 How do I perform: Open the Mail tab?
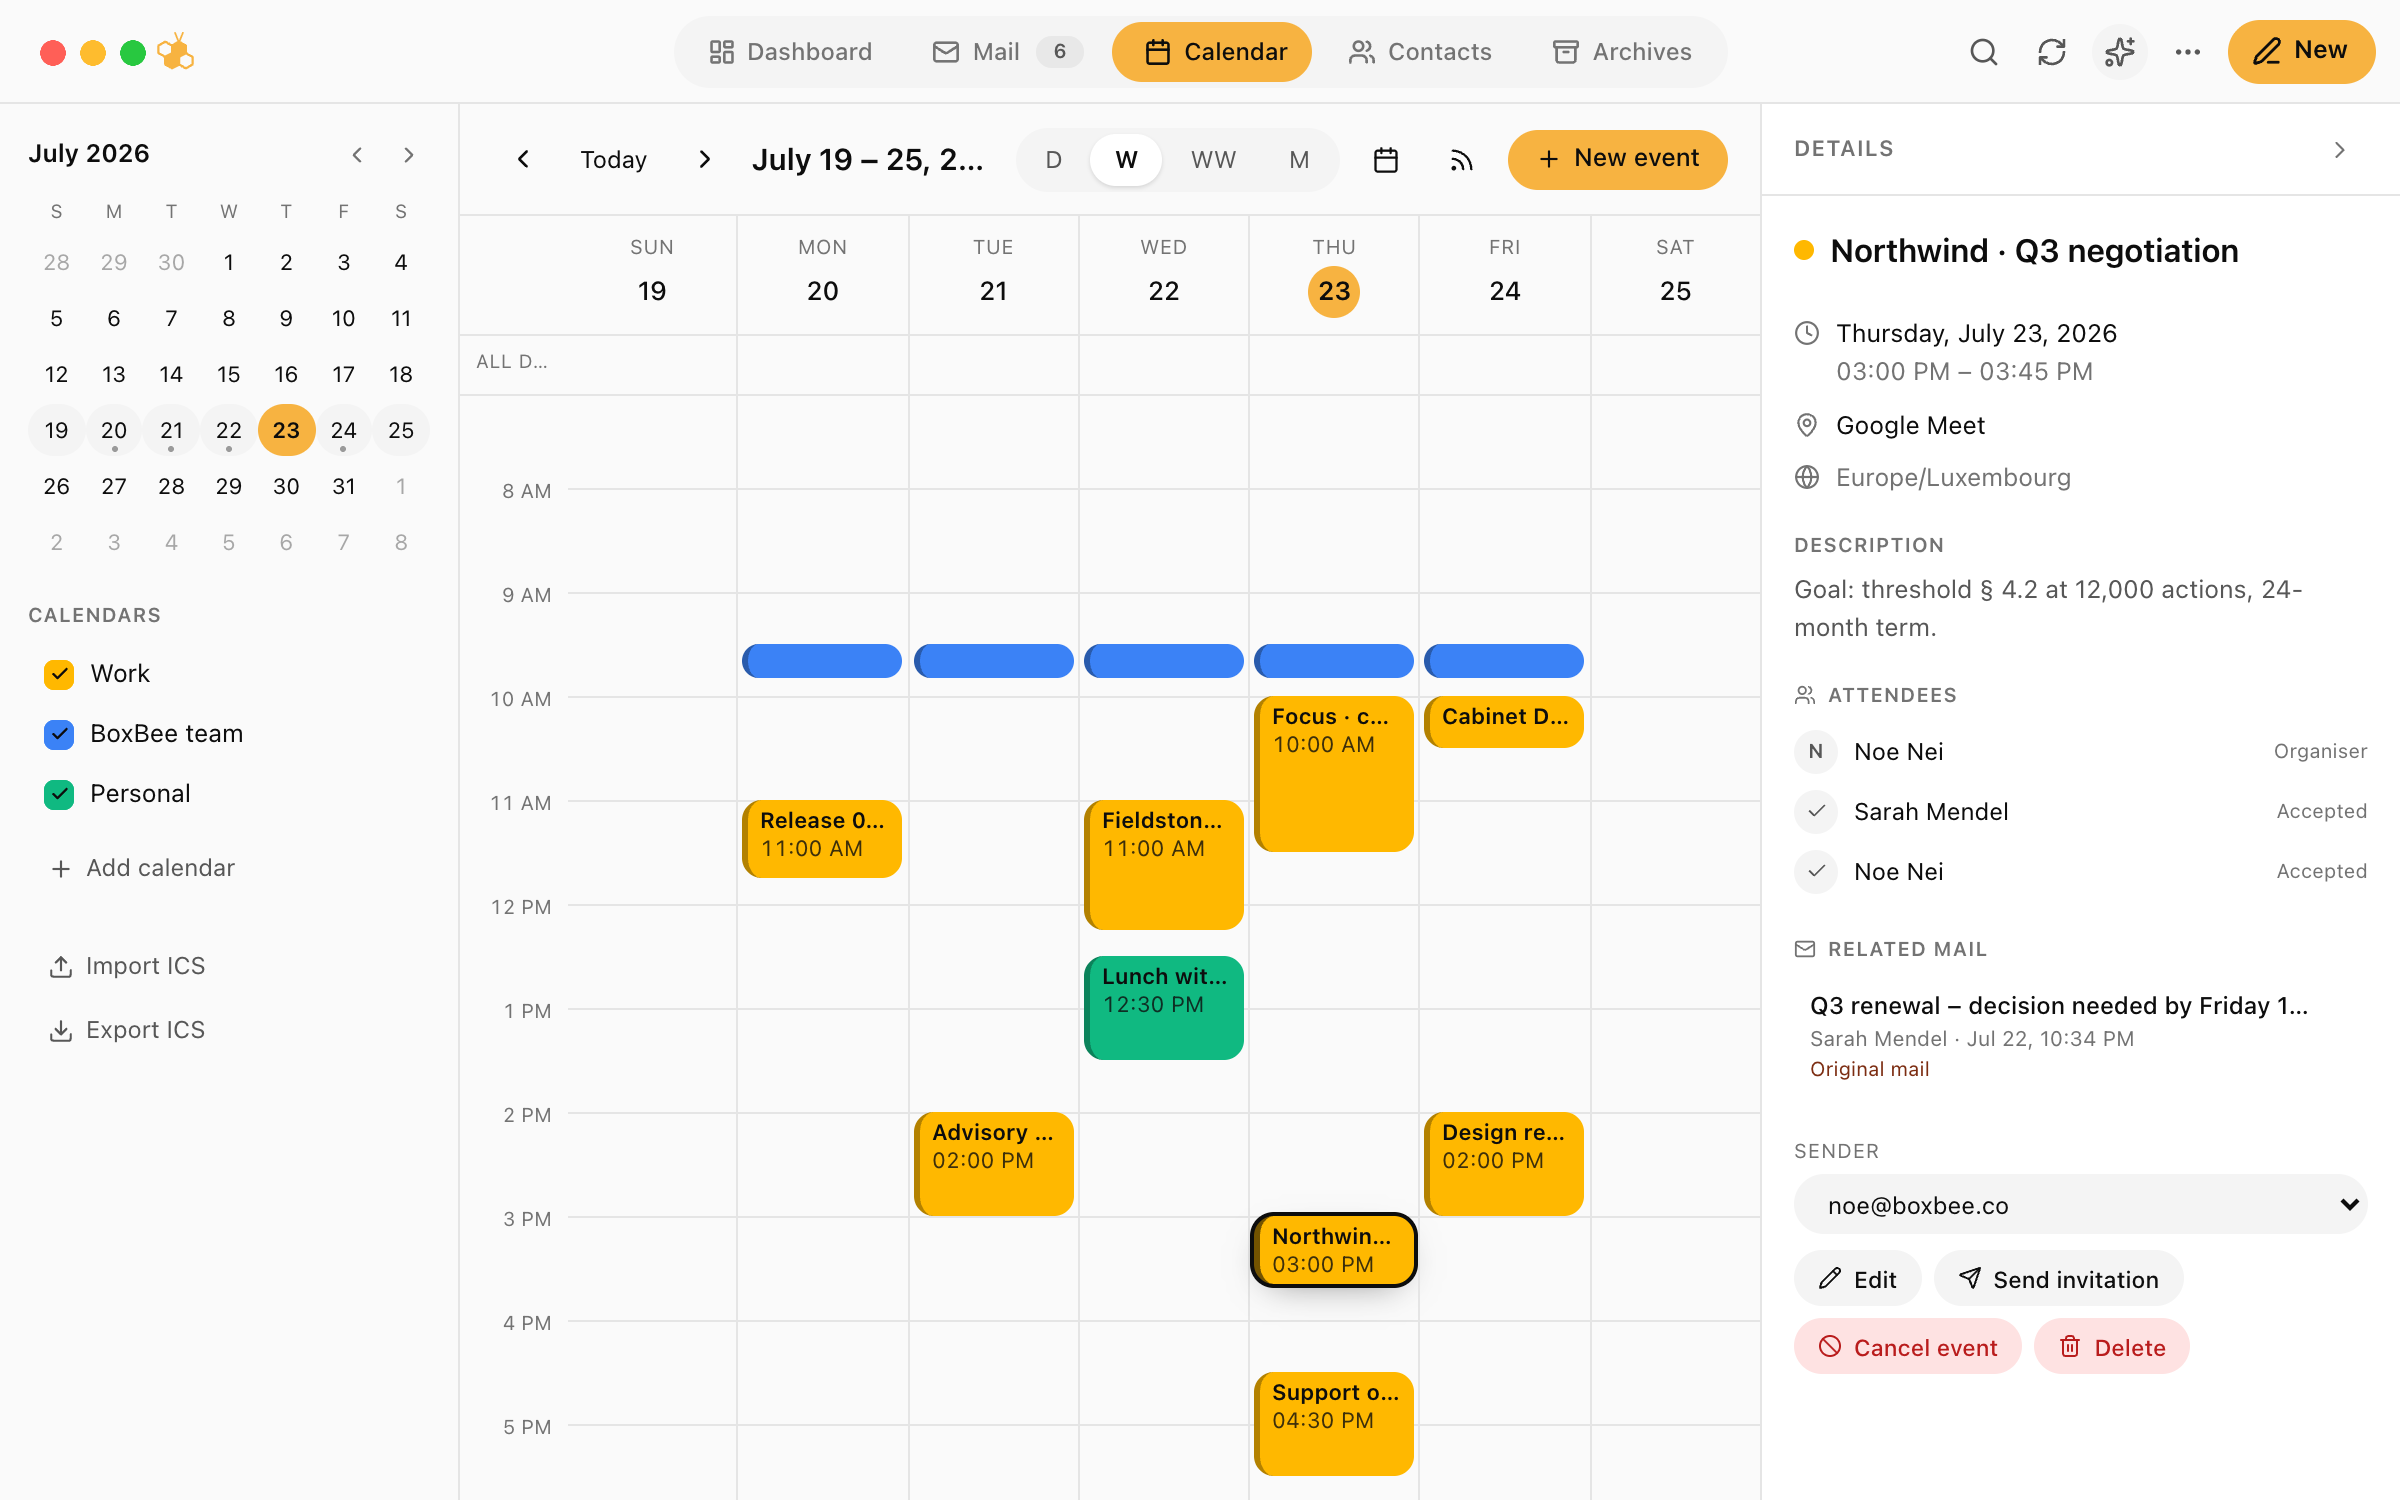click(1007, 52)
